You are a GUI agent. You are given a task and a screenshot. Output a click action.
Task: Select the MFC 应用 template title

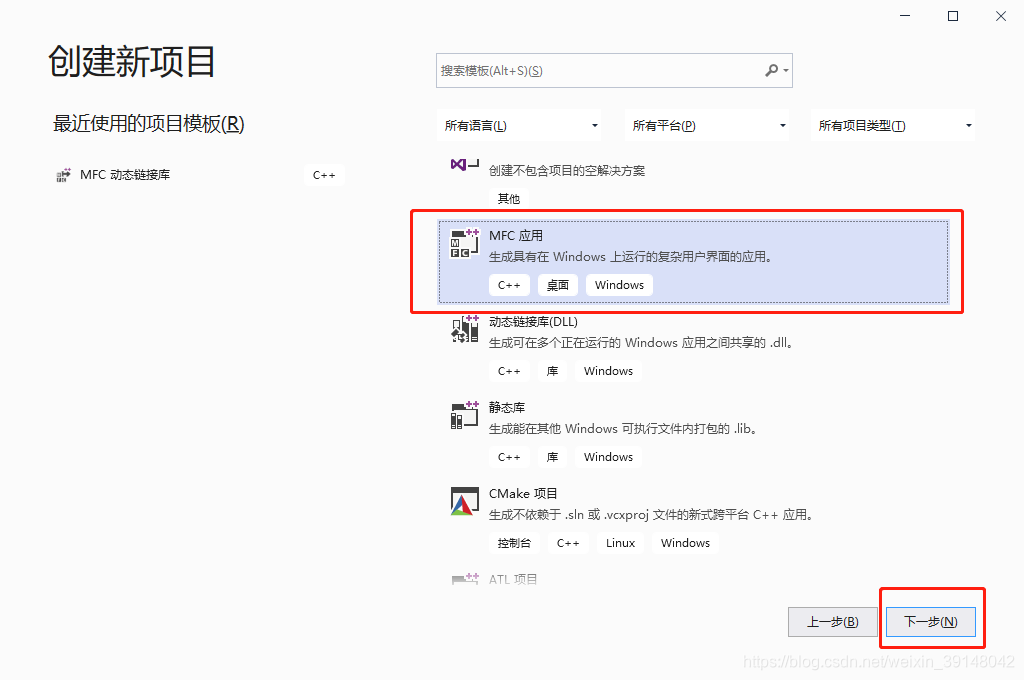516,236
